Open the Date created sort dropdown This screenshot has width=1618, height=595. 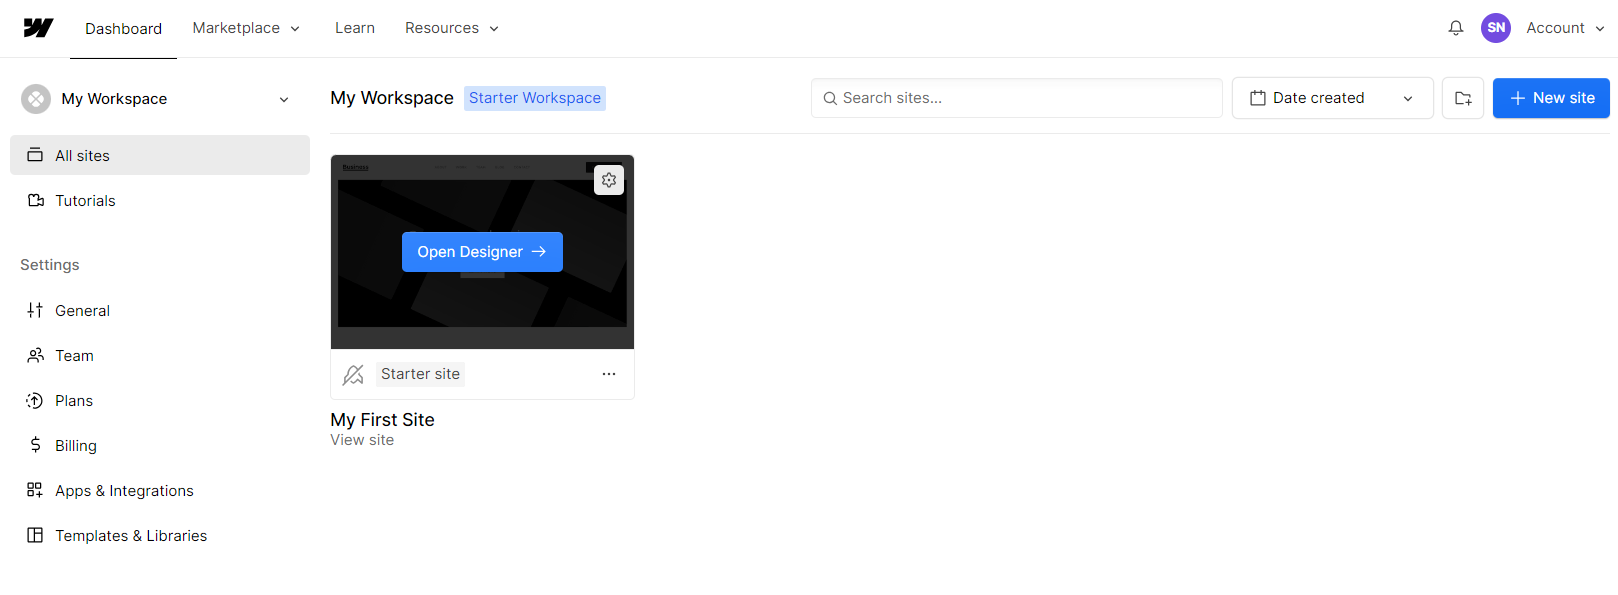pyautogui.click(x=1333, y=98)
